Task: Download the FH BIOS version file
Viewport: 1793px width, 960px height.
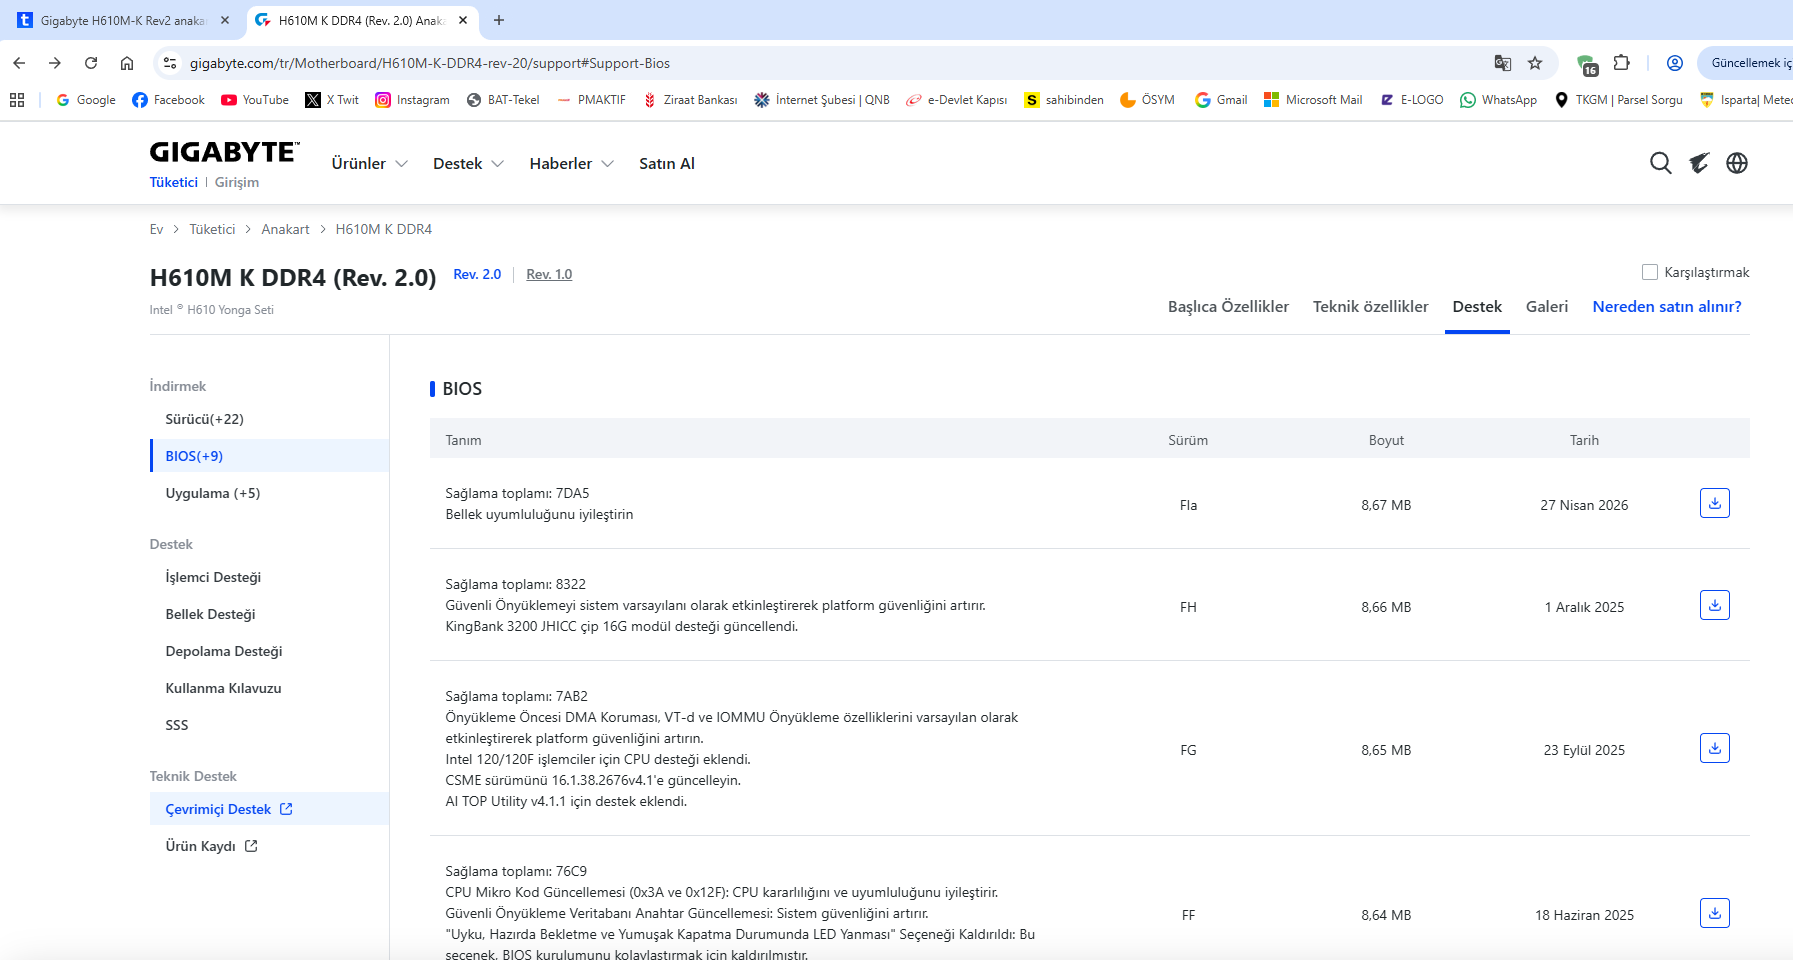Action: point(1714,605)
